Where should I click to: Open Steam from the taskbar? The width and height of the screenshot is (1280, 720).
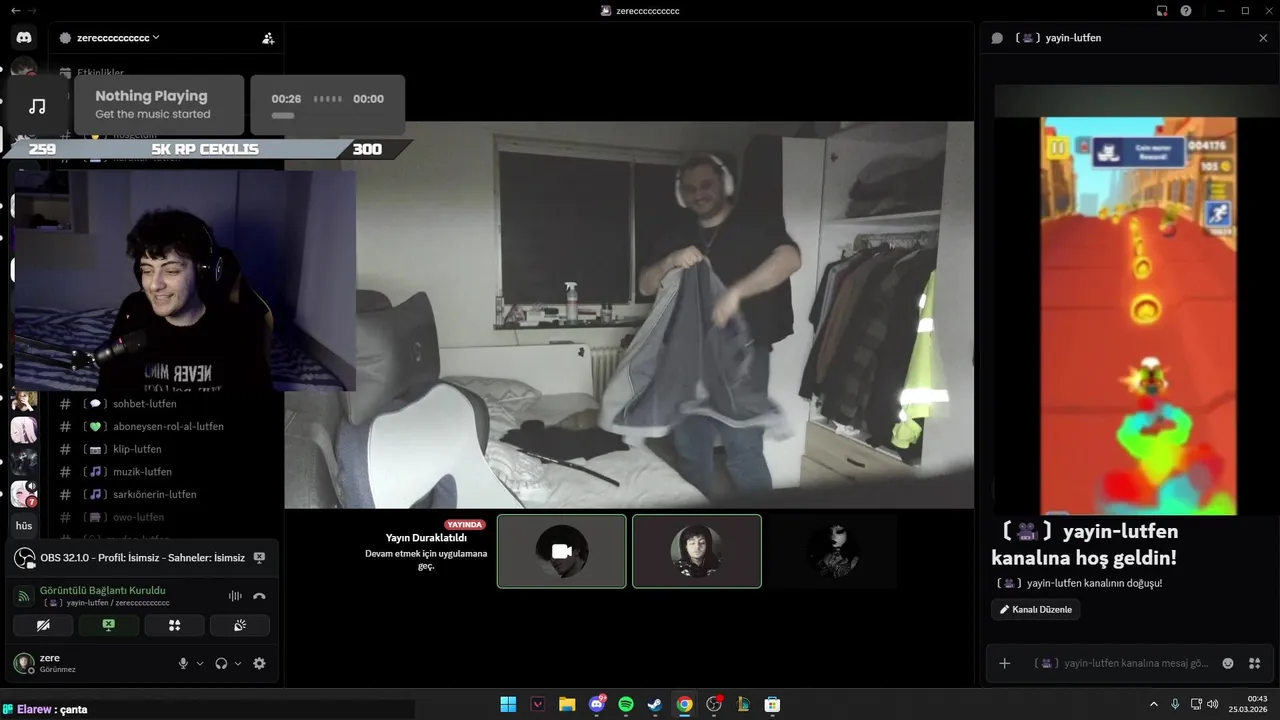click(655, 704)
